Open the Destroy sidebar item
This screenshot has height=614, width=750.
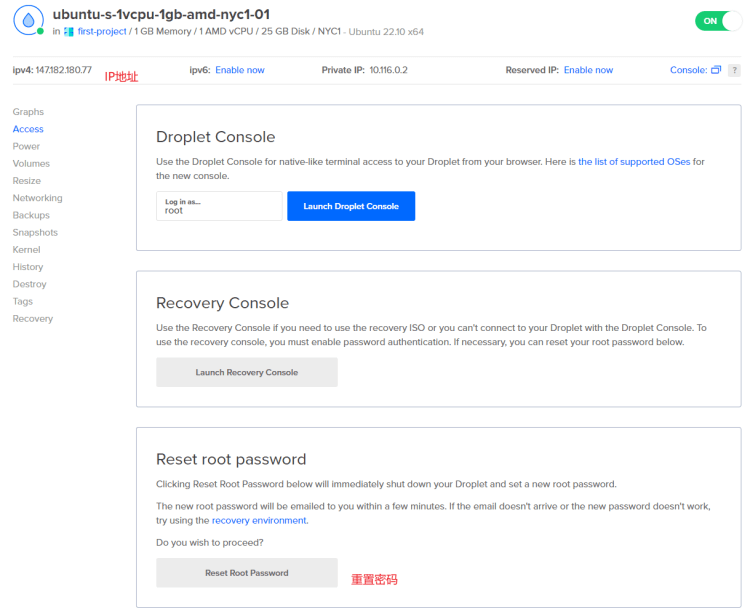point(29,284)
